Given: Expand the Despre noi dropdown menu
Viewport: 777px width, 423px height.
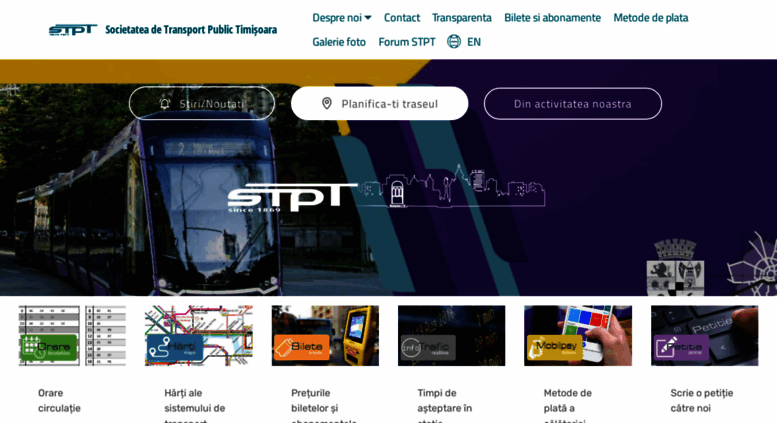Looking at the screenshot, I should pos(341,18).
